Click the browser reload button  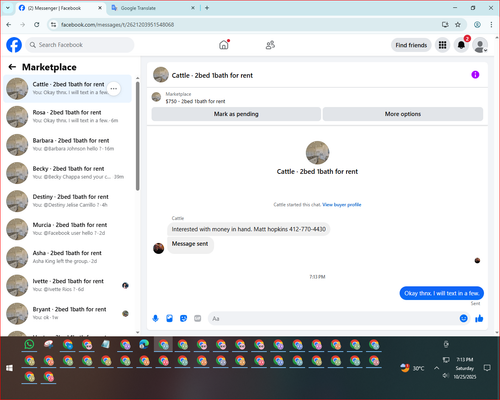point(37,24)
